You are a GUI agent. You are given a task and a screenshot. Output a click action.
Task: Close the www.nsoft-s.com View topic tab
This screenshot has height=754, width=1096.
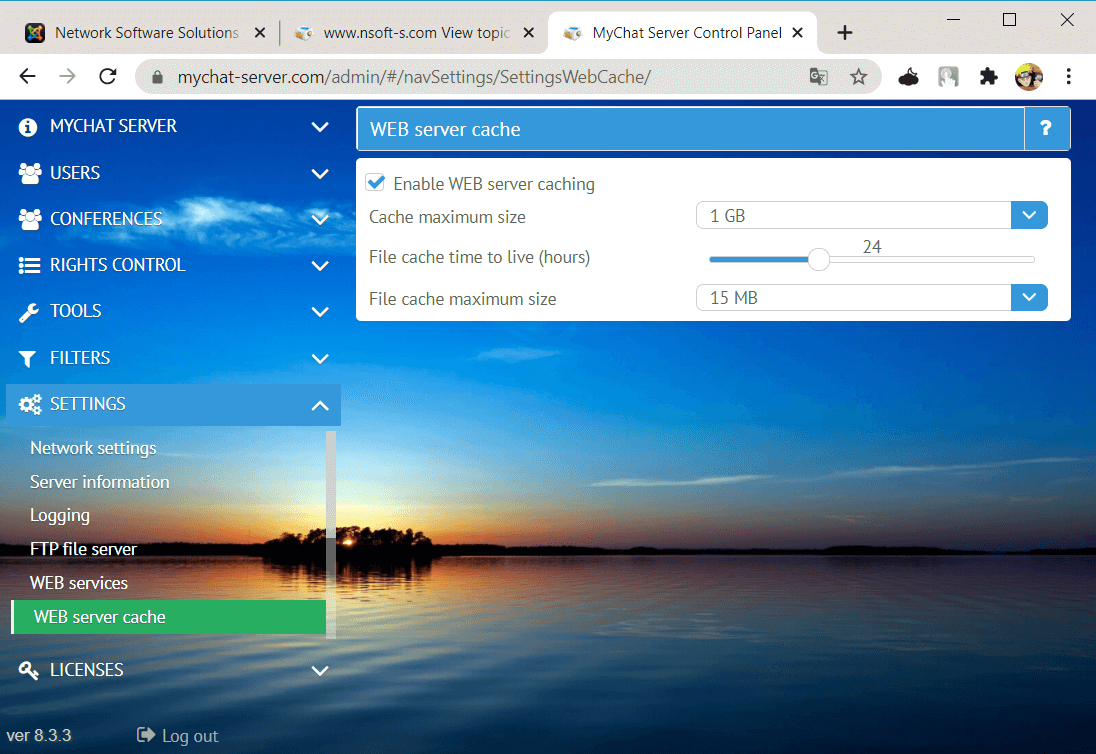coord(529,33)
